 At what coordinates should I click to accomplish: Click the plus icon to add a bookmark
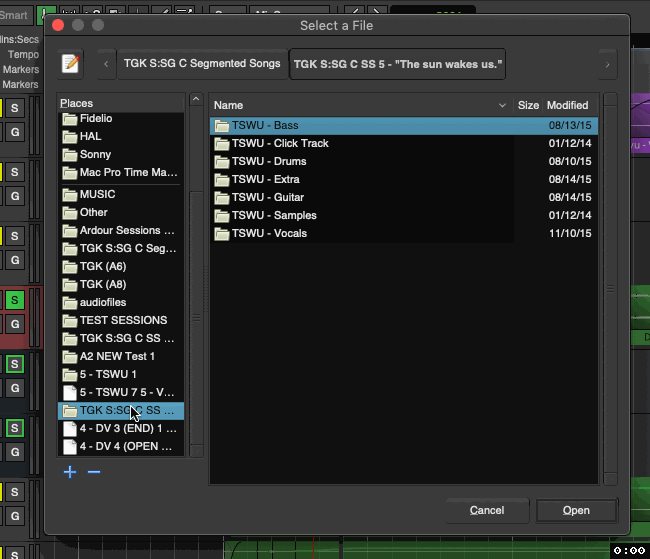[x=70, y=472]
